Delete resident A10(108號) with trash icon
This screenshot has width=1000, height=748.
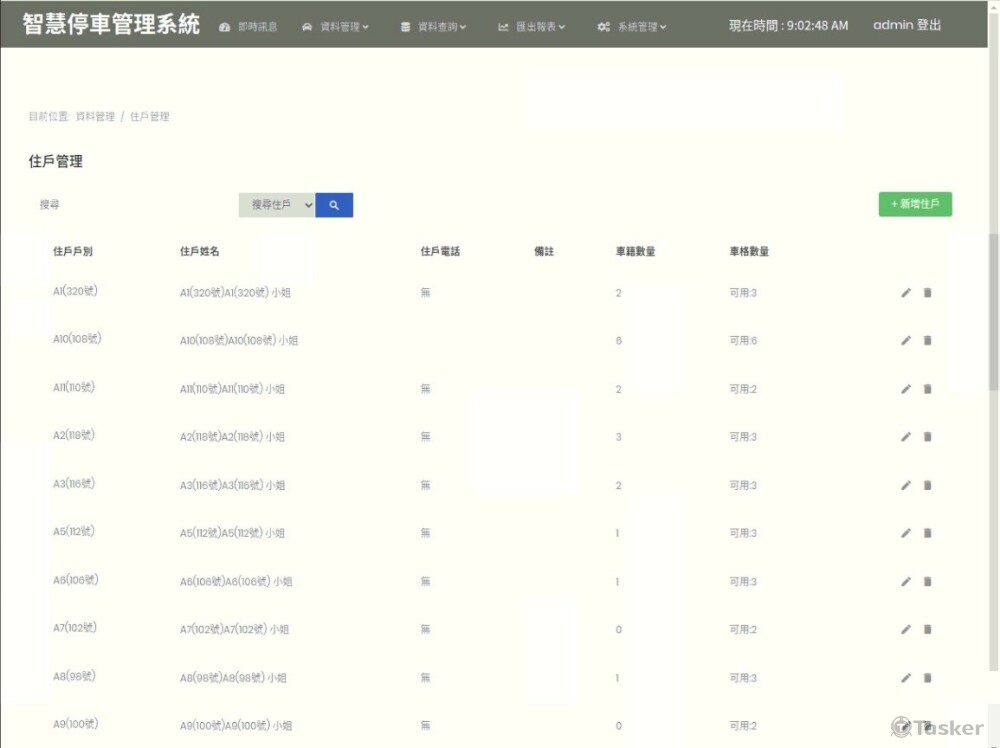pos(927,341)
